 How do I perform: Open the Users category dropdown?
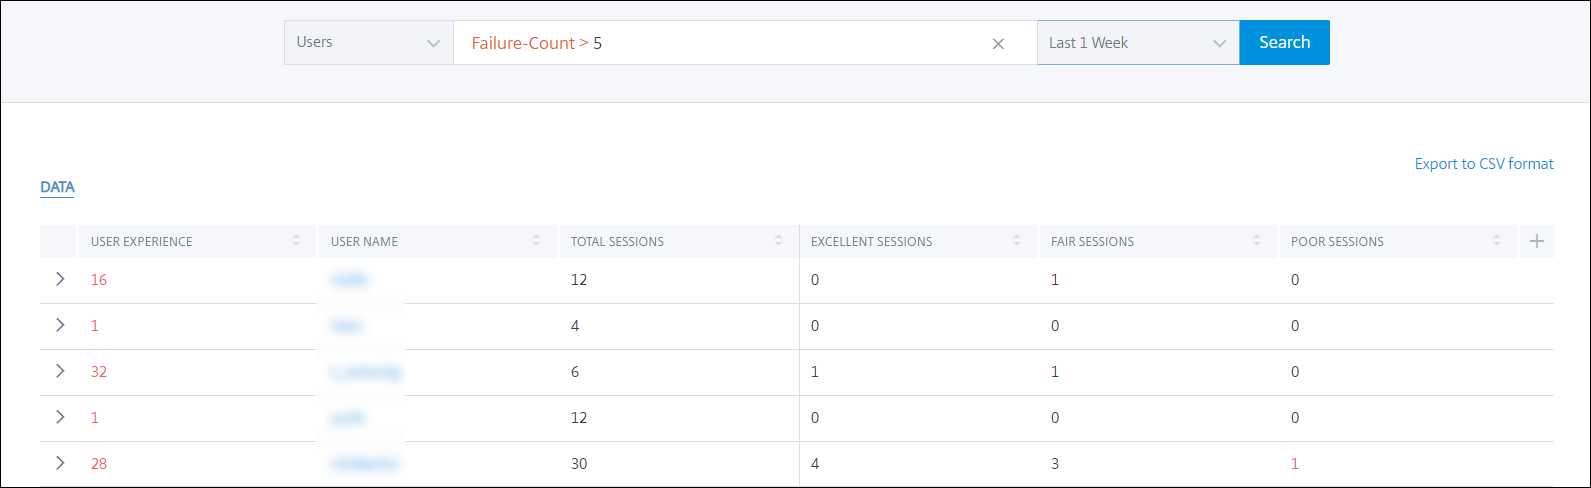click(x=368, y=43)
